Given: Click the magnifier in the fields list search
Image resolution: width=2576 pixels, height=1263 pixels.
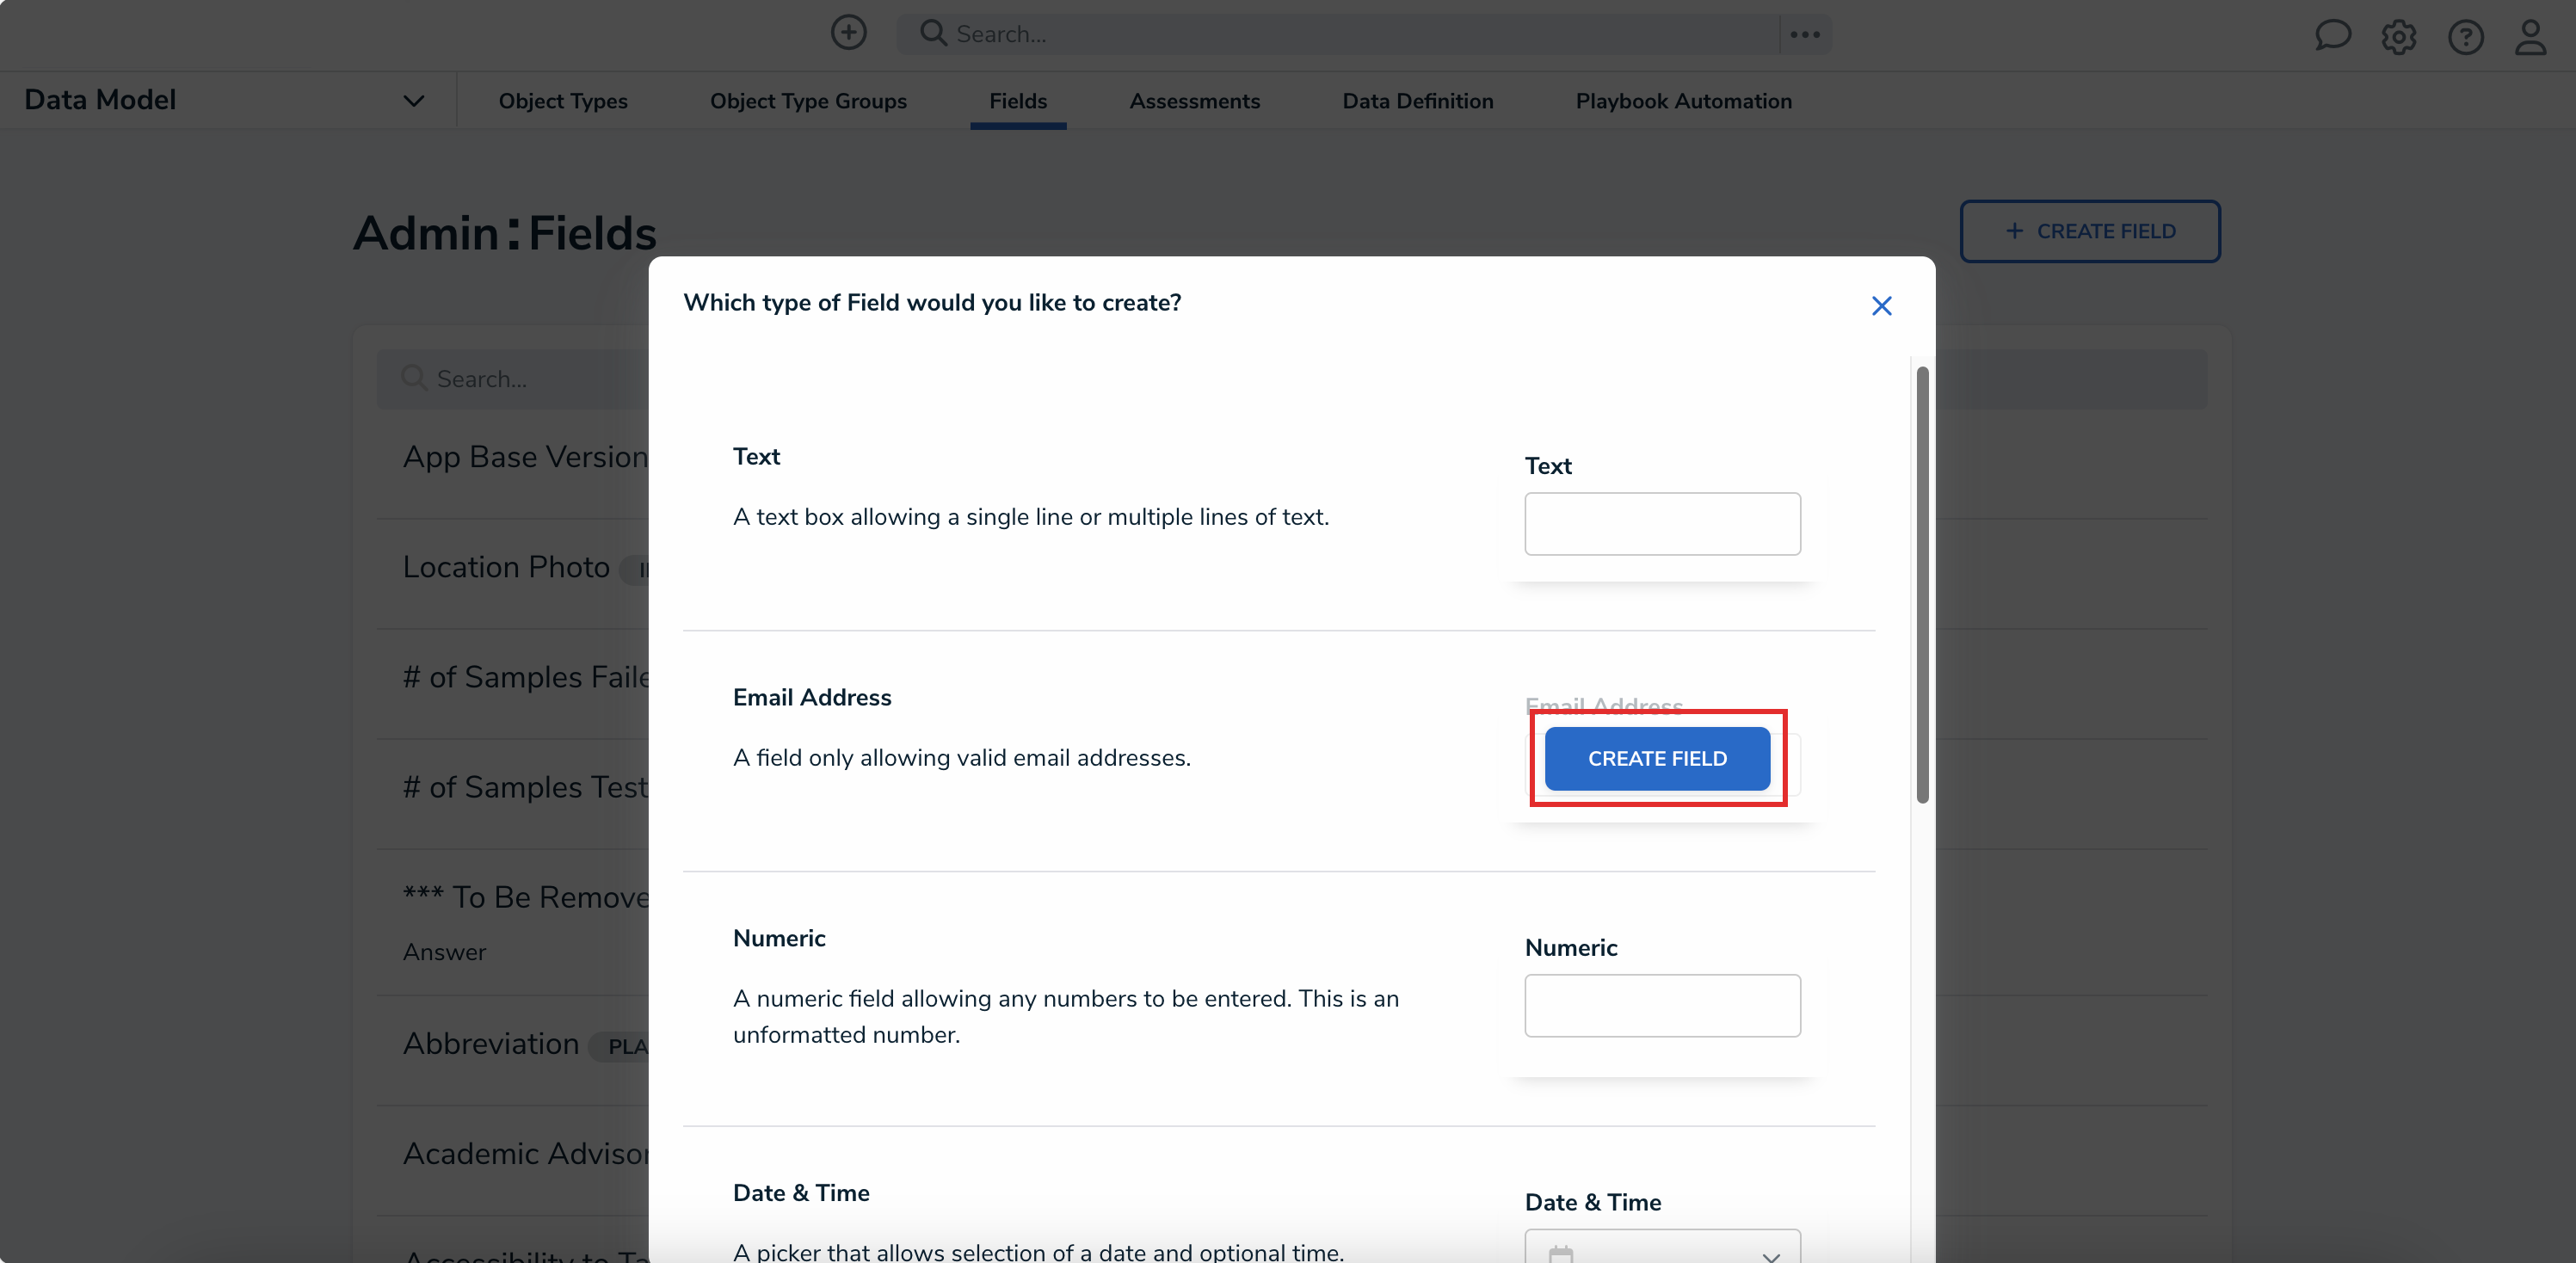Looking at the screenshot, I should tap(413, 378).
